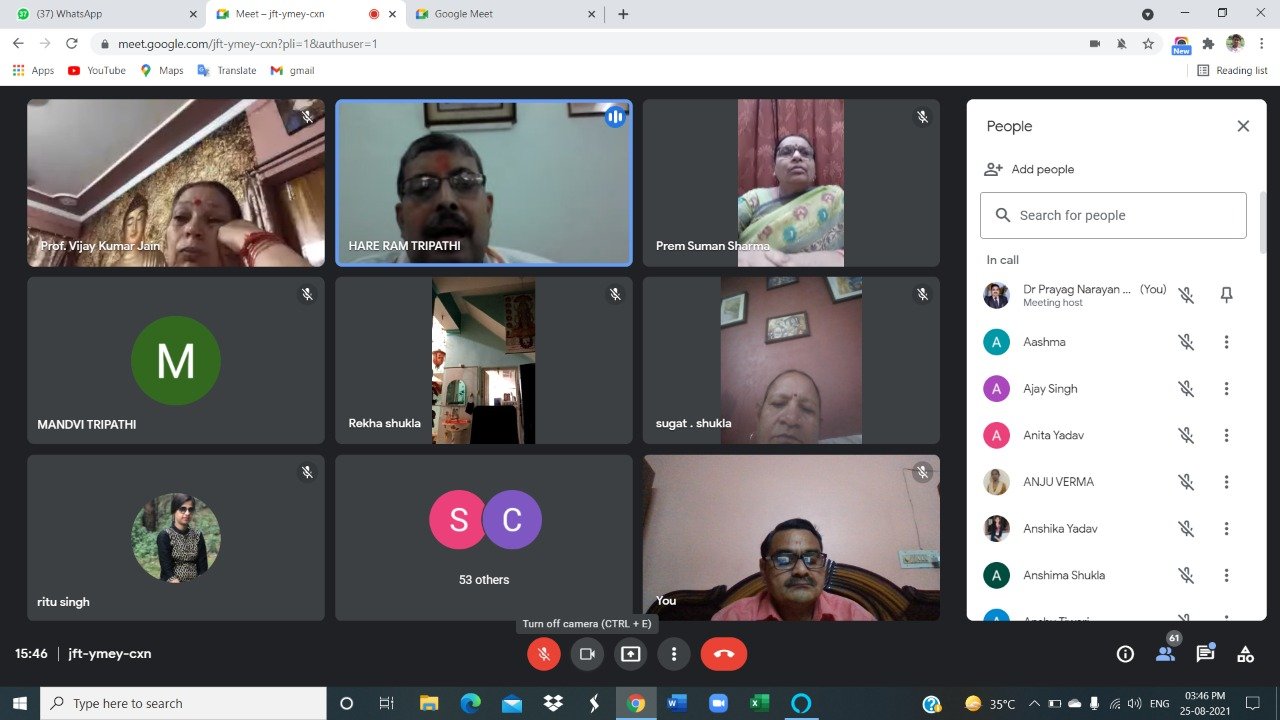Open chat with everyone icon

pyautogui.click(x=1205, y=654)
